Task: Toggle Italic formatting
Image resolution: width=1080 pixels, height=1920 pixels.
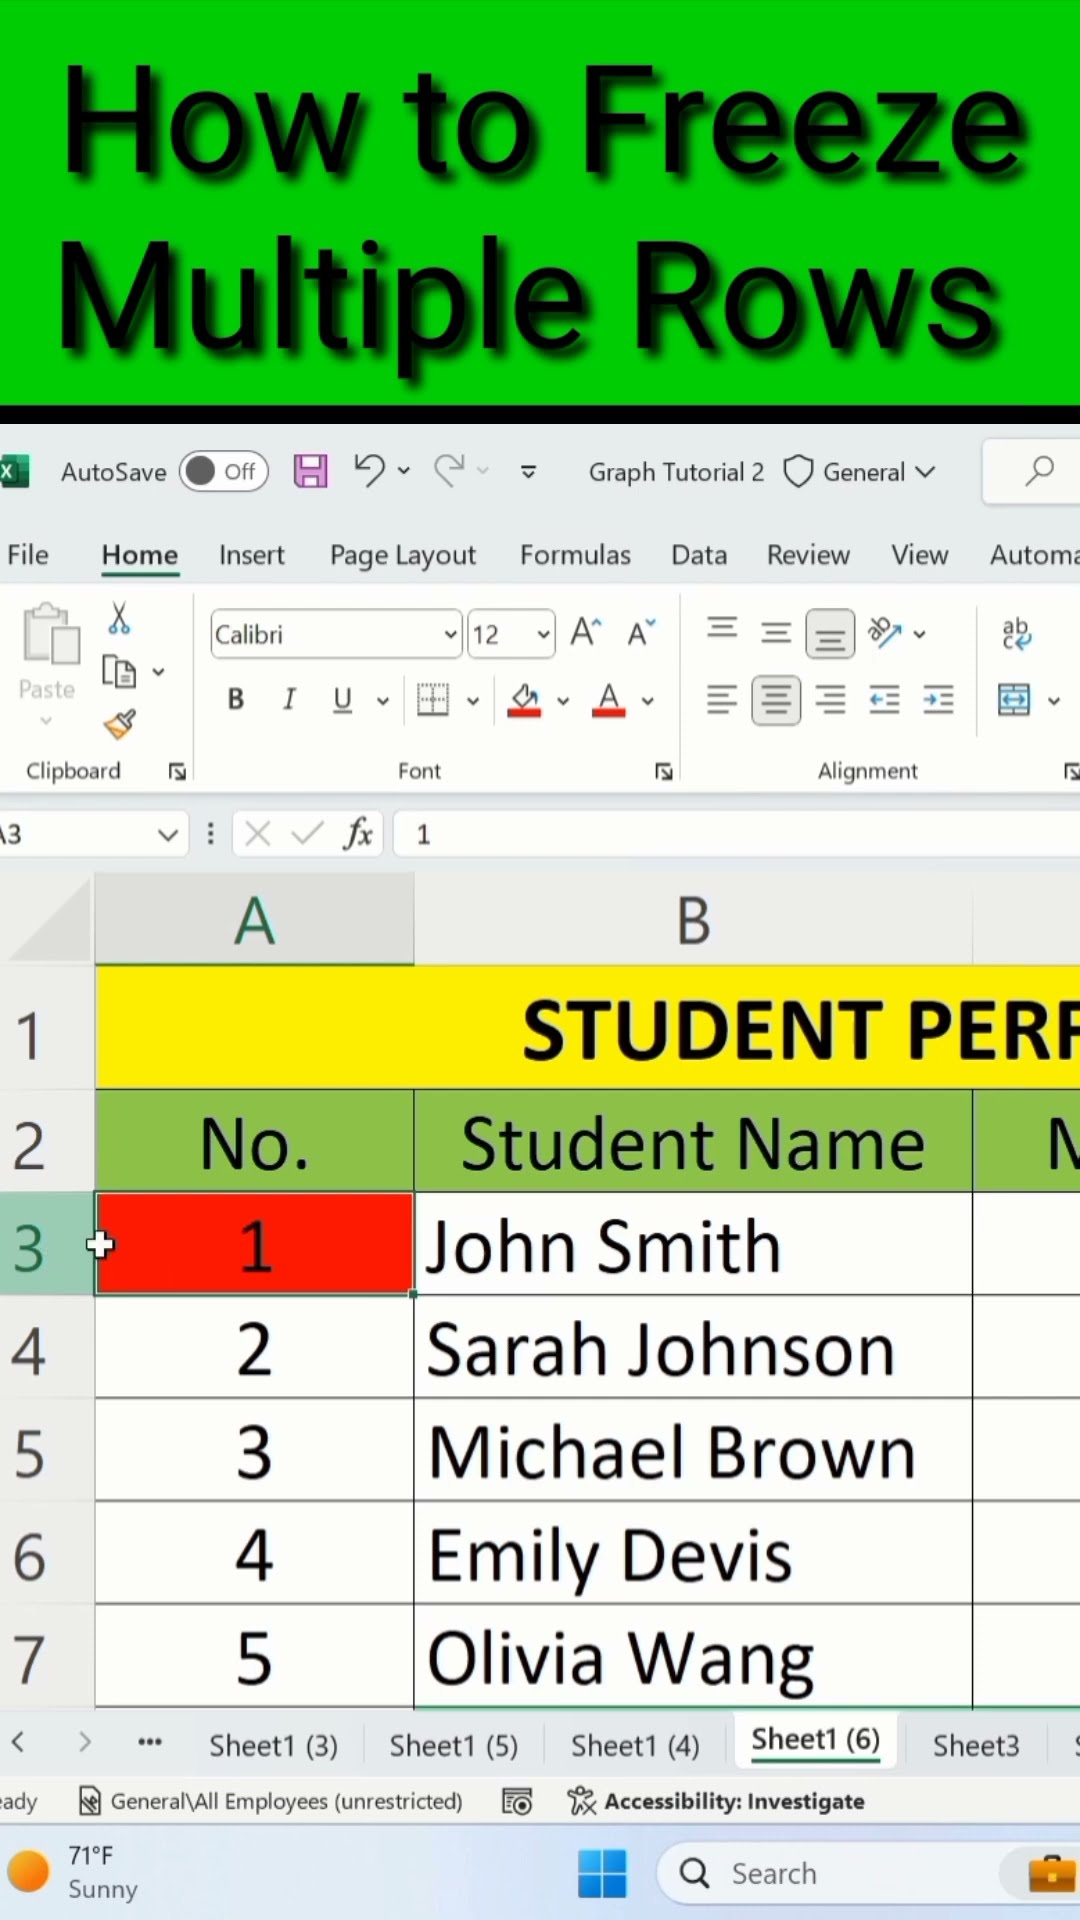Action: 289,699
